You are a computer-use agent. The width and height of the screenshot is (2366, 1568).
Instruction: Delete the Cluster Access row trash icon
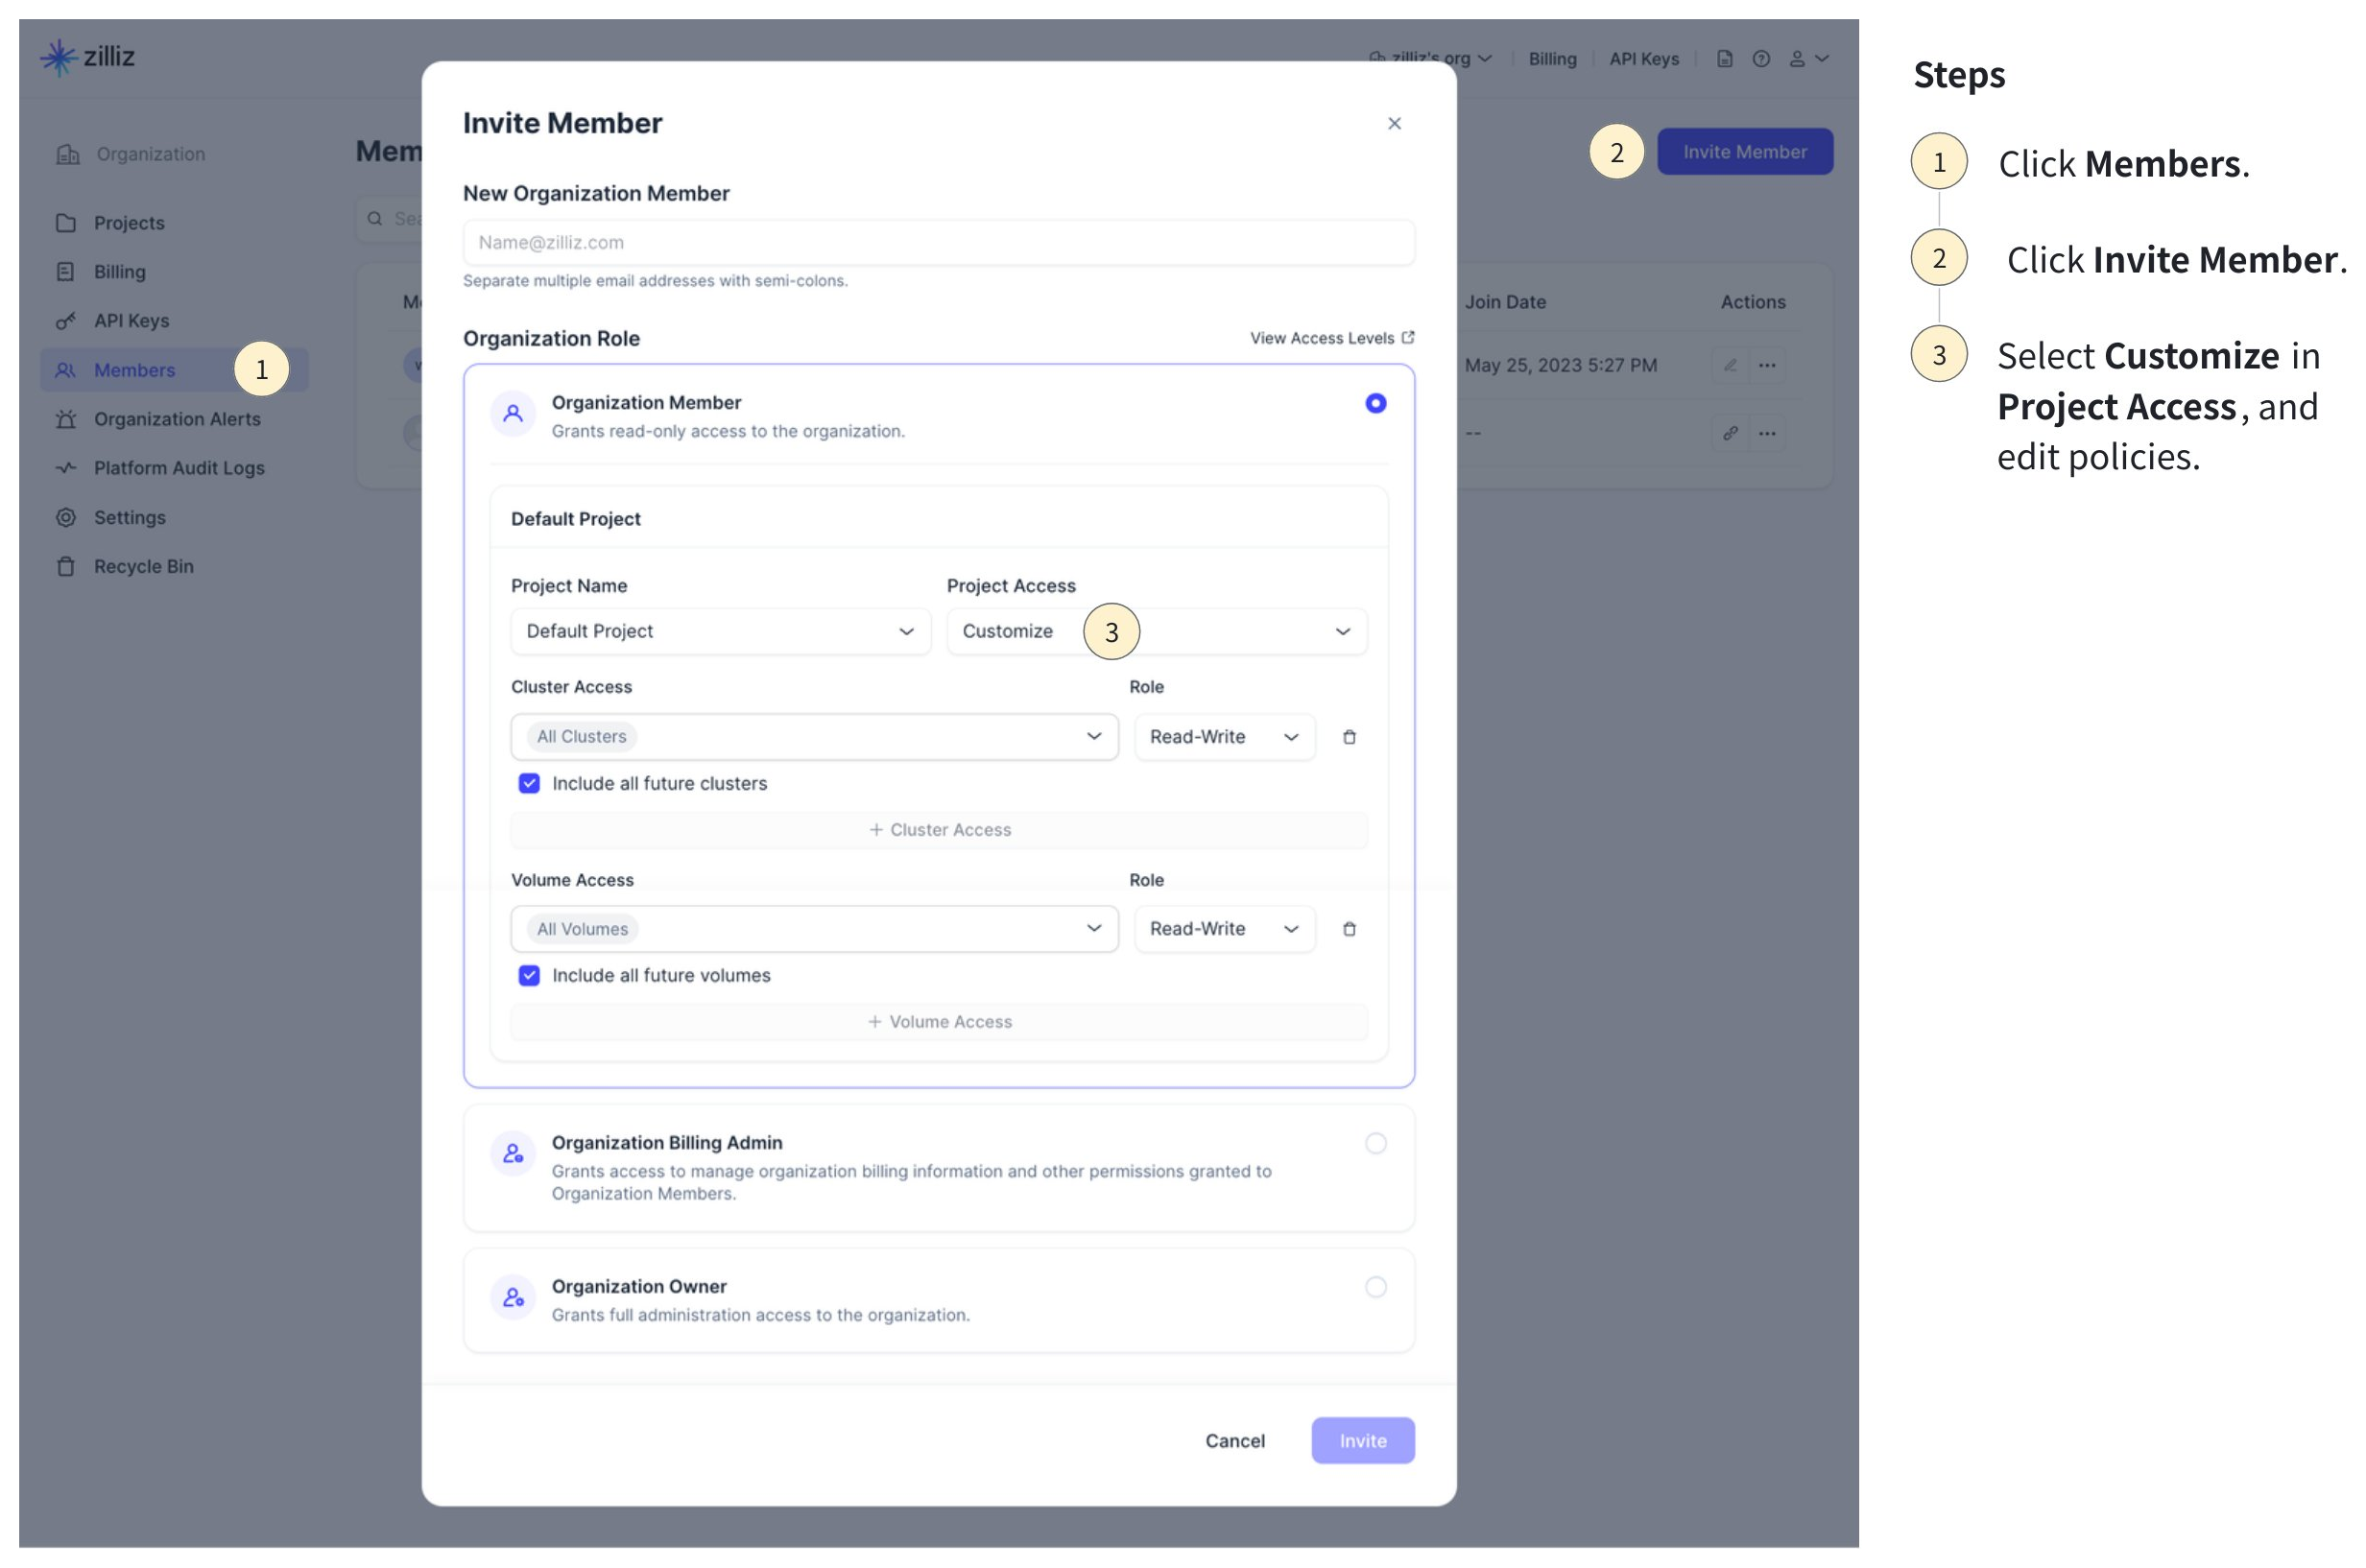(x=1348, y=737)
